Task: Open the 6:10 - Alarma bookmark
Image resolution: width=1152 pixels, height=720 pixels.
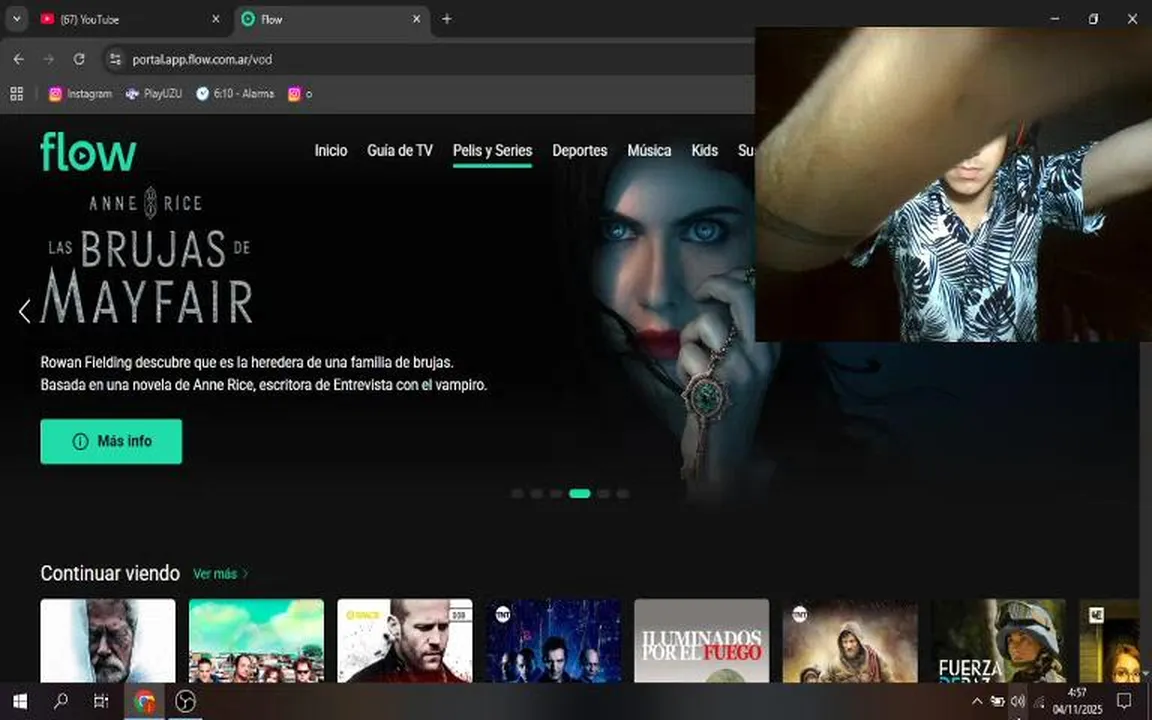Action: [x=235, y=93]
